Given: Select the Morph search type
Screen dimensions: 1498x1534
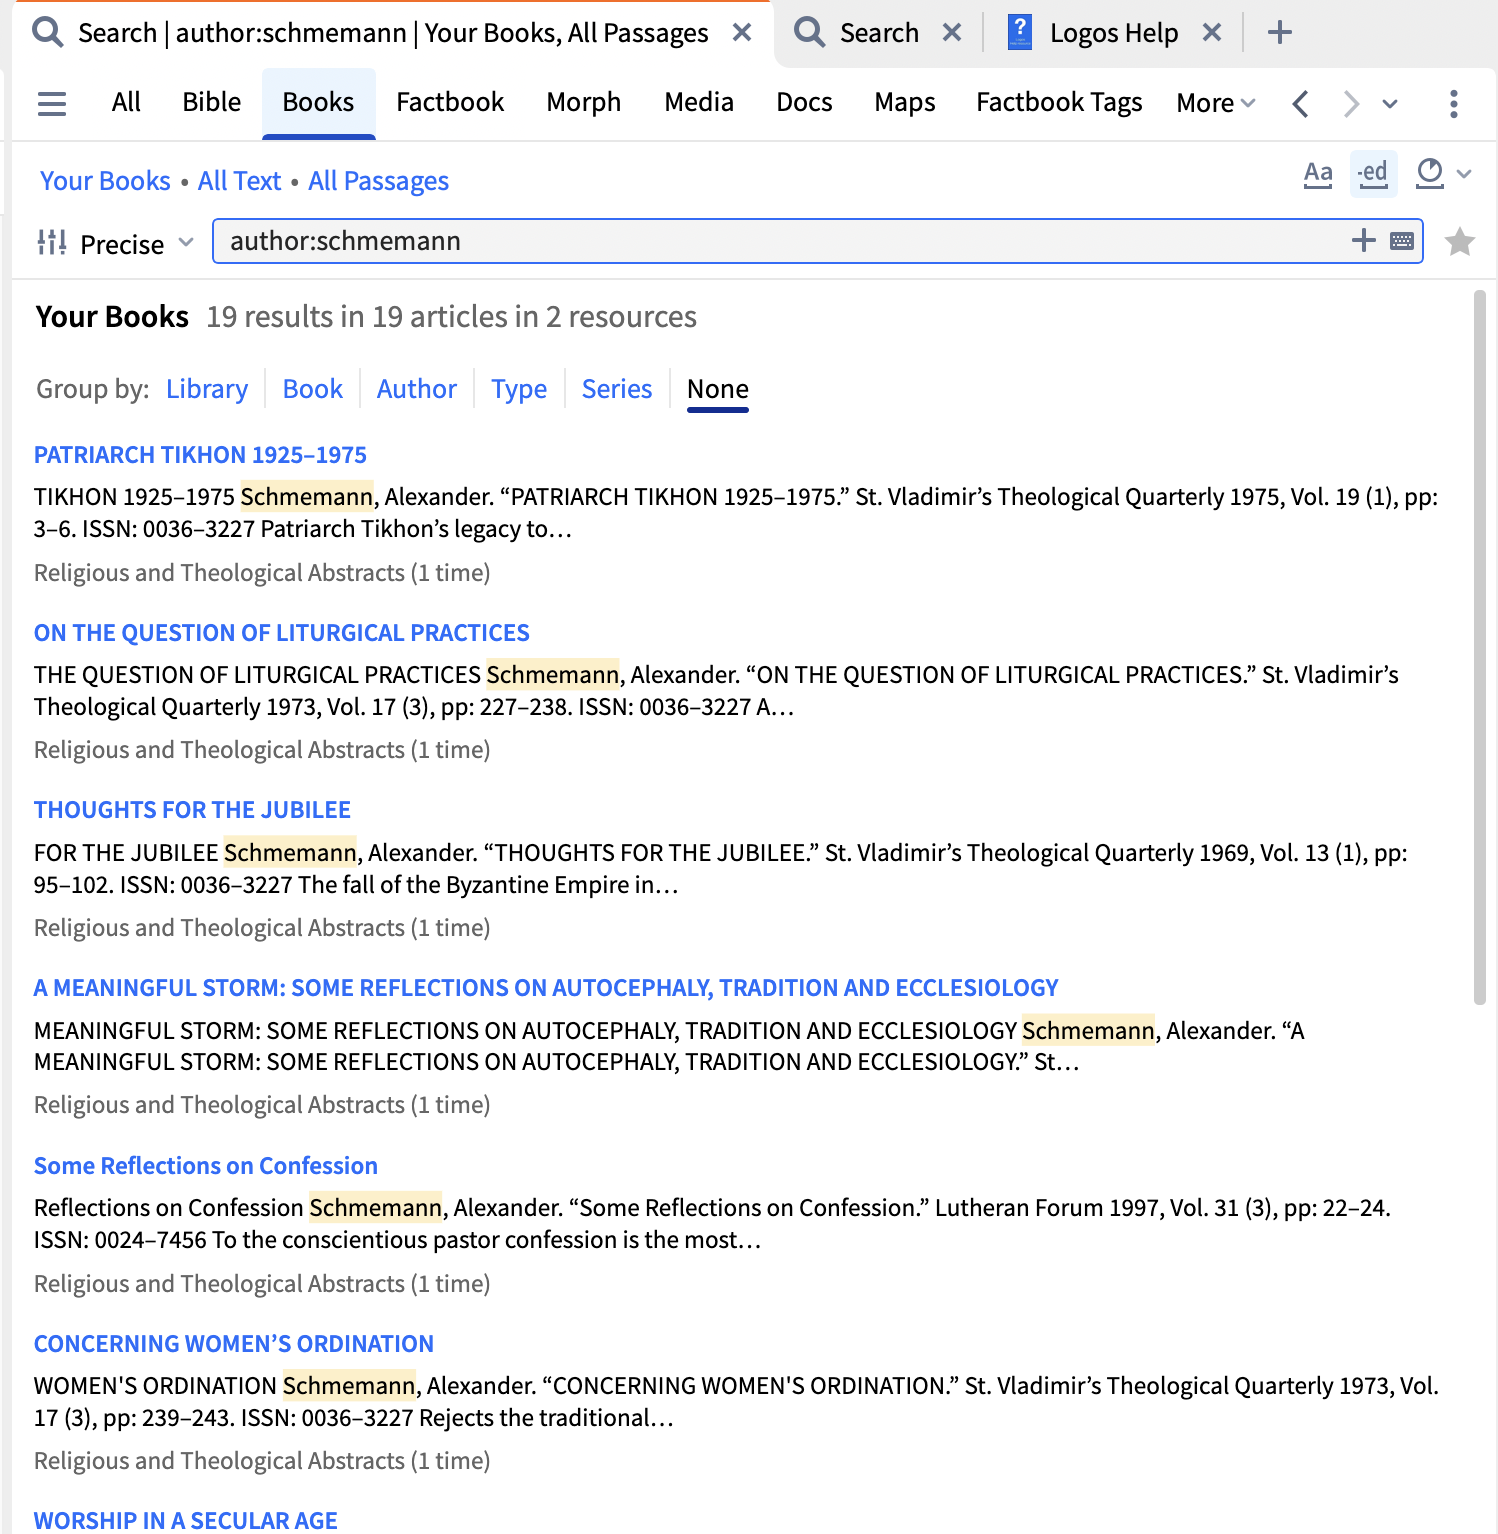Looking at the screenshot, I should coord(583,102).
